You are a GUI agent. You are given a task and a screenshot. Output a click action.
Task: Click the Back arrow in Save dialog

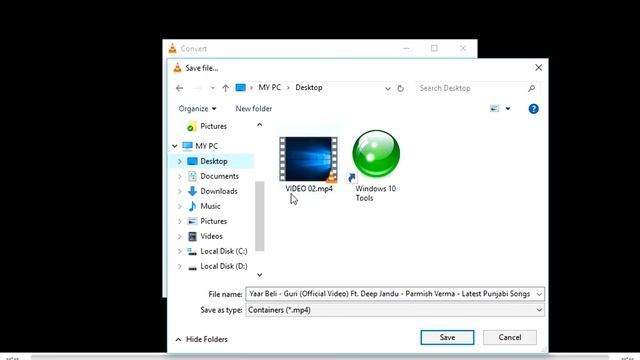[x=180, y=88]
